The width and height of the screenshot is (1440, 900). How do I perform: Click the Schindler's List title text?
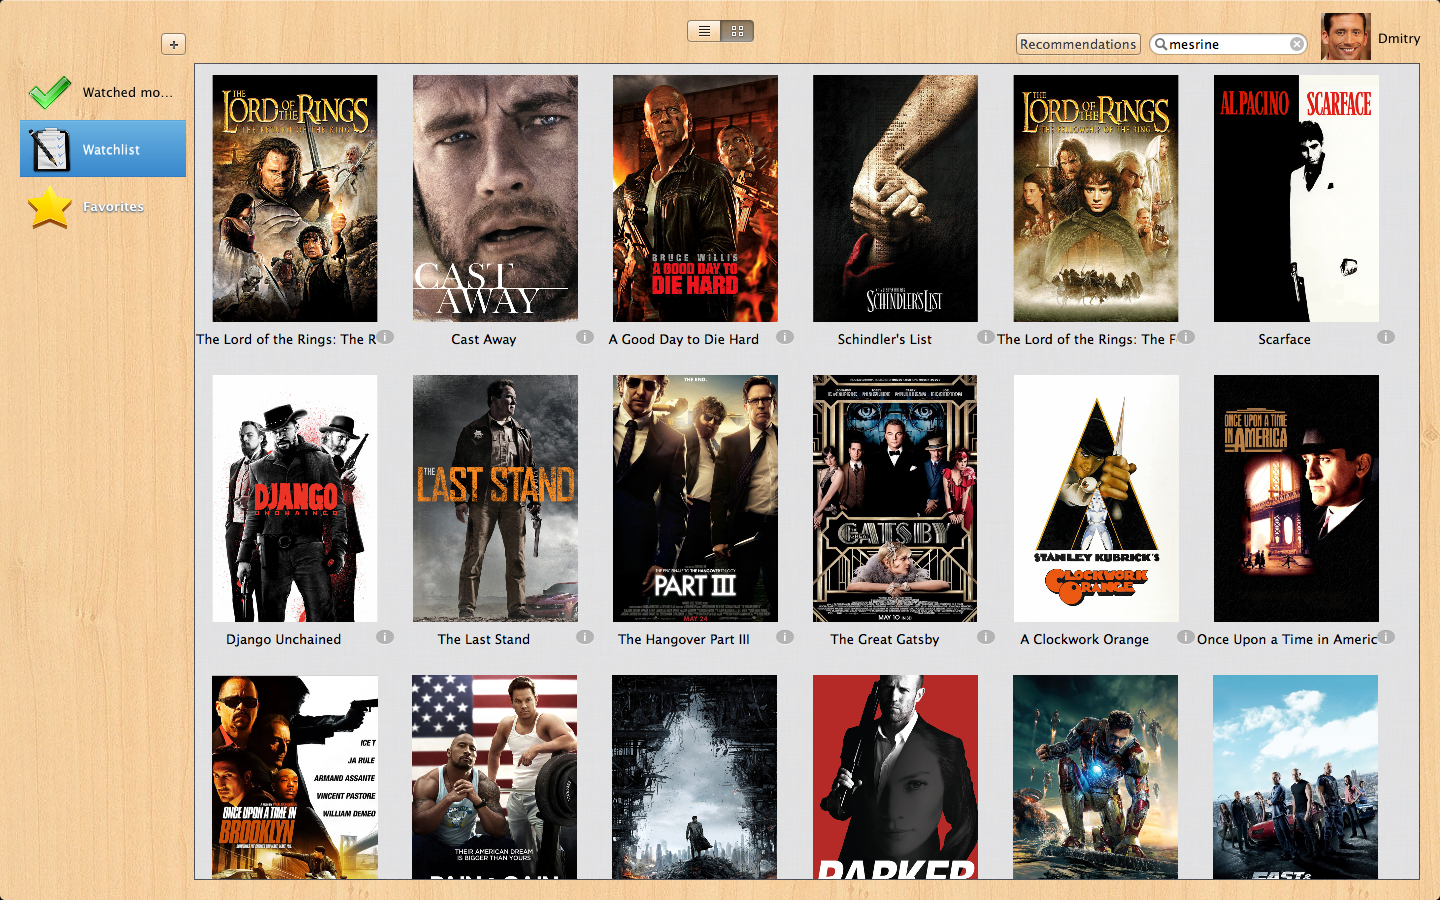tap(885, 339)
